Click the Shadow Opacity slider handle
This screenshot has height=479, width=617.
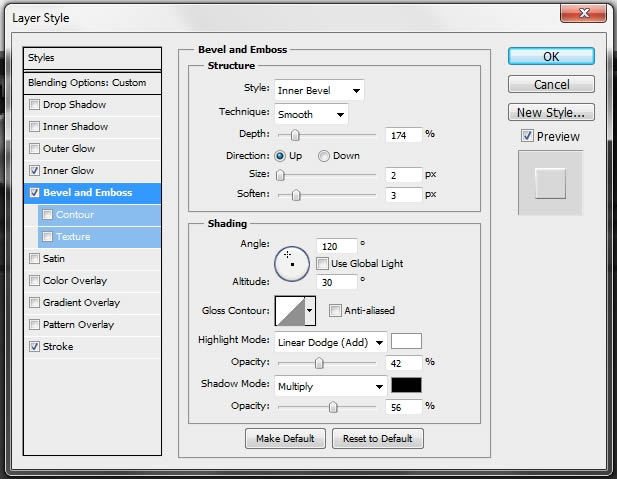tap(333, 407)
